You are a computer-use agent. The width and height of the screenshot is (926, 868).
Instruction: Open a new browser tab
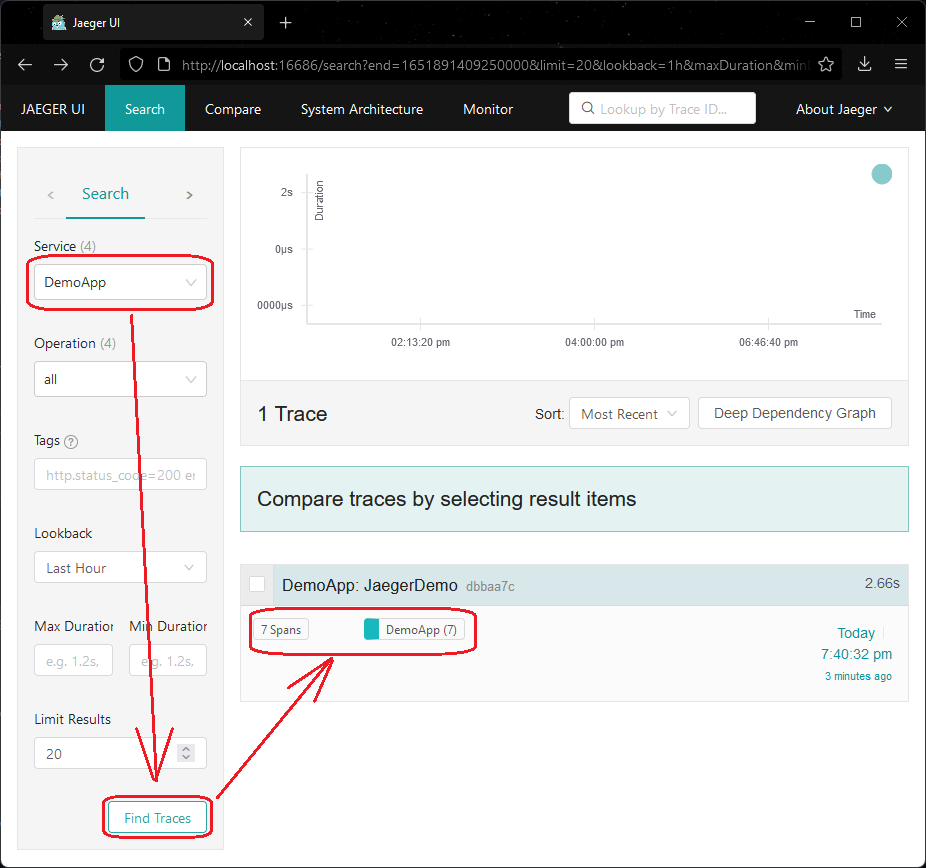pyautogui.click(x=285, y=22)
